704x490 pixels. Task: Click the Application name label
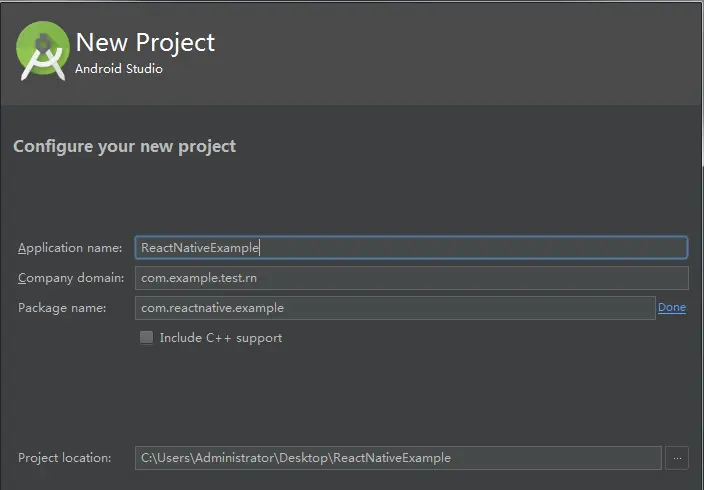coord(70,248)
